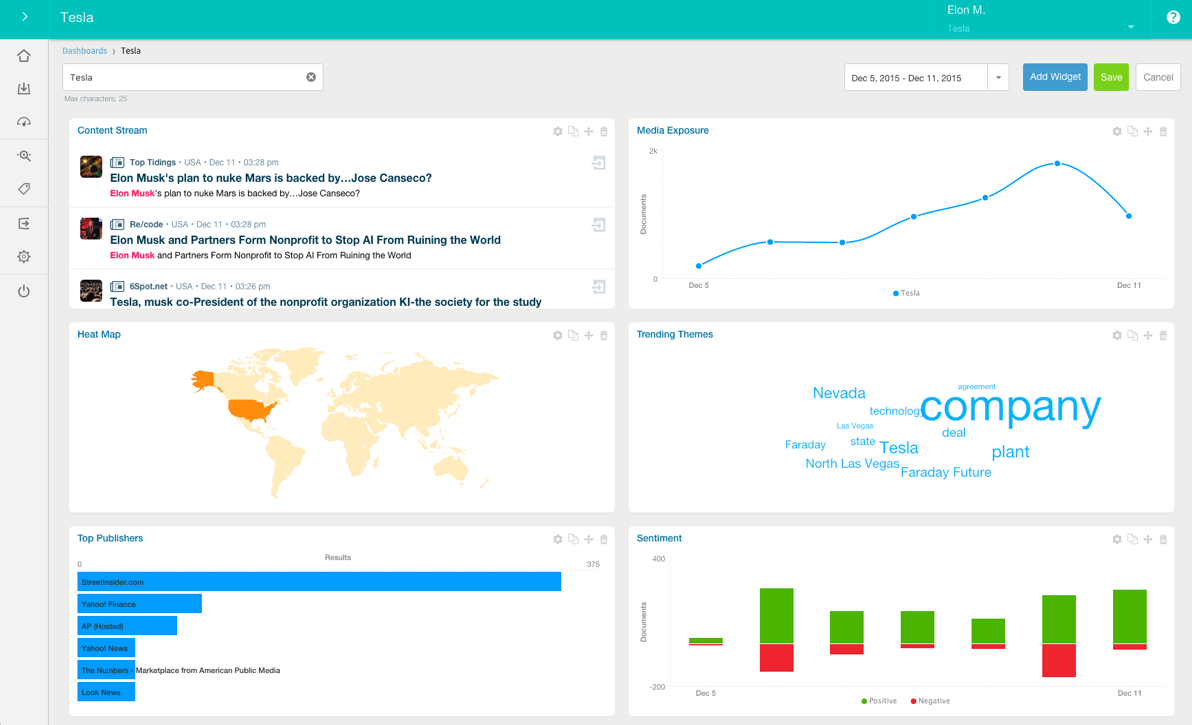Click the Add Widget button
This screenshot has width=1192, height=725.
tap(1055, 77)
